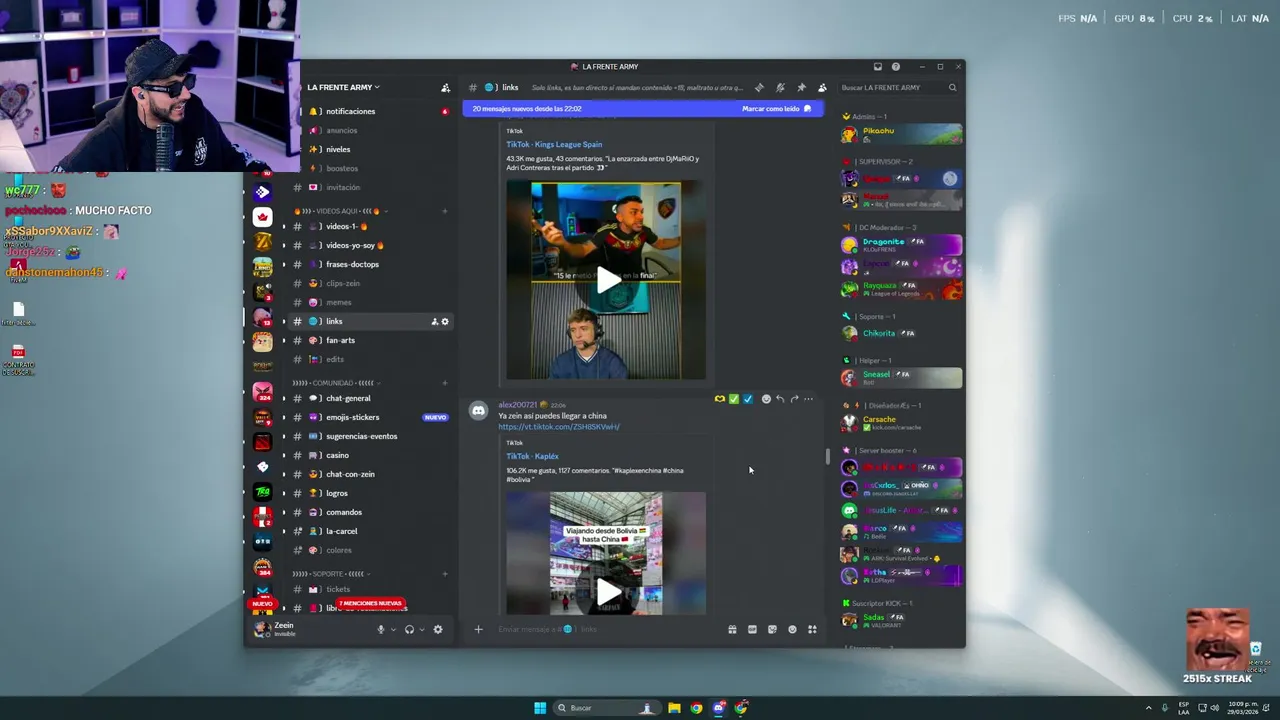React with yellow heart emoji on message
Viewport: 1280px width, 720px height.
719,399
